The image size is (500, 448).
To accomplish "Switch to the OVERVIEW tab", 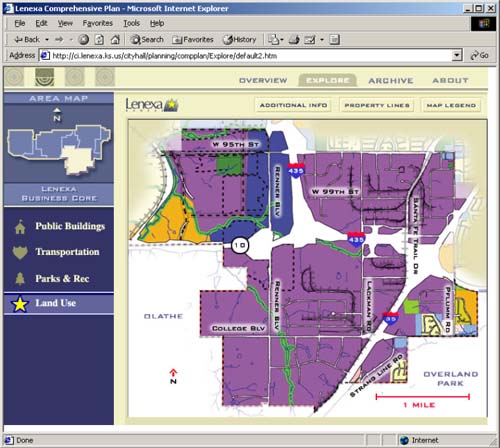I will tap(263, 80).
